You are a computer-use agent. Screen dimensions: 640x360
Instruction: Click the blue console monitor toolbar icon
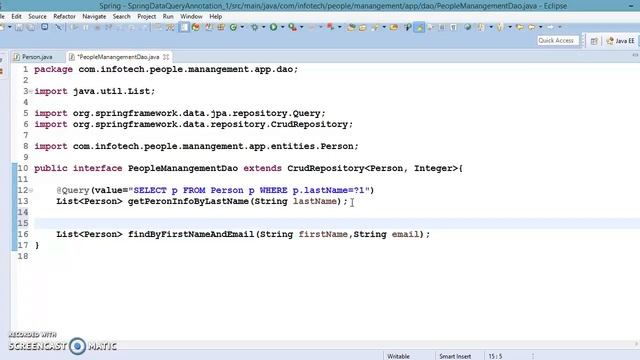pos(44,27)
